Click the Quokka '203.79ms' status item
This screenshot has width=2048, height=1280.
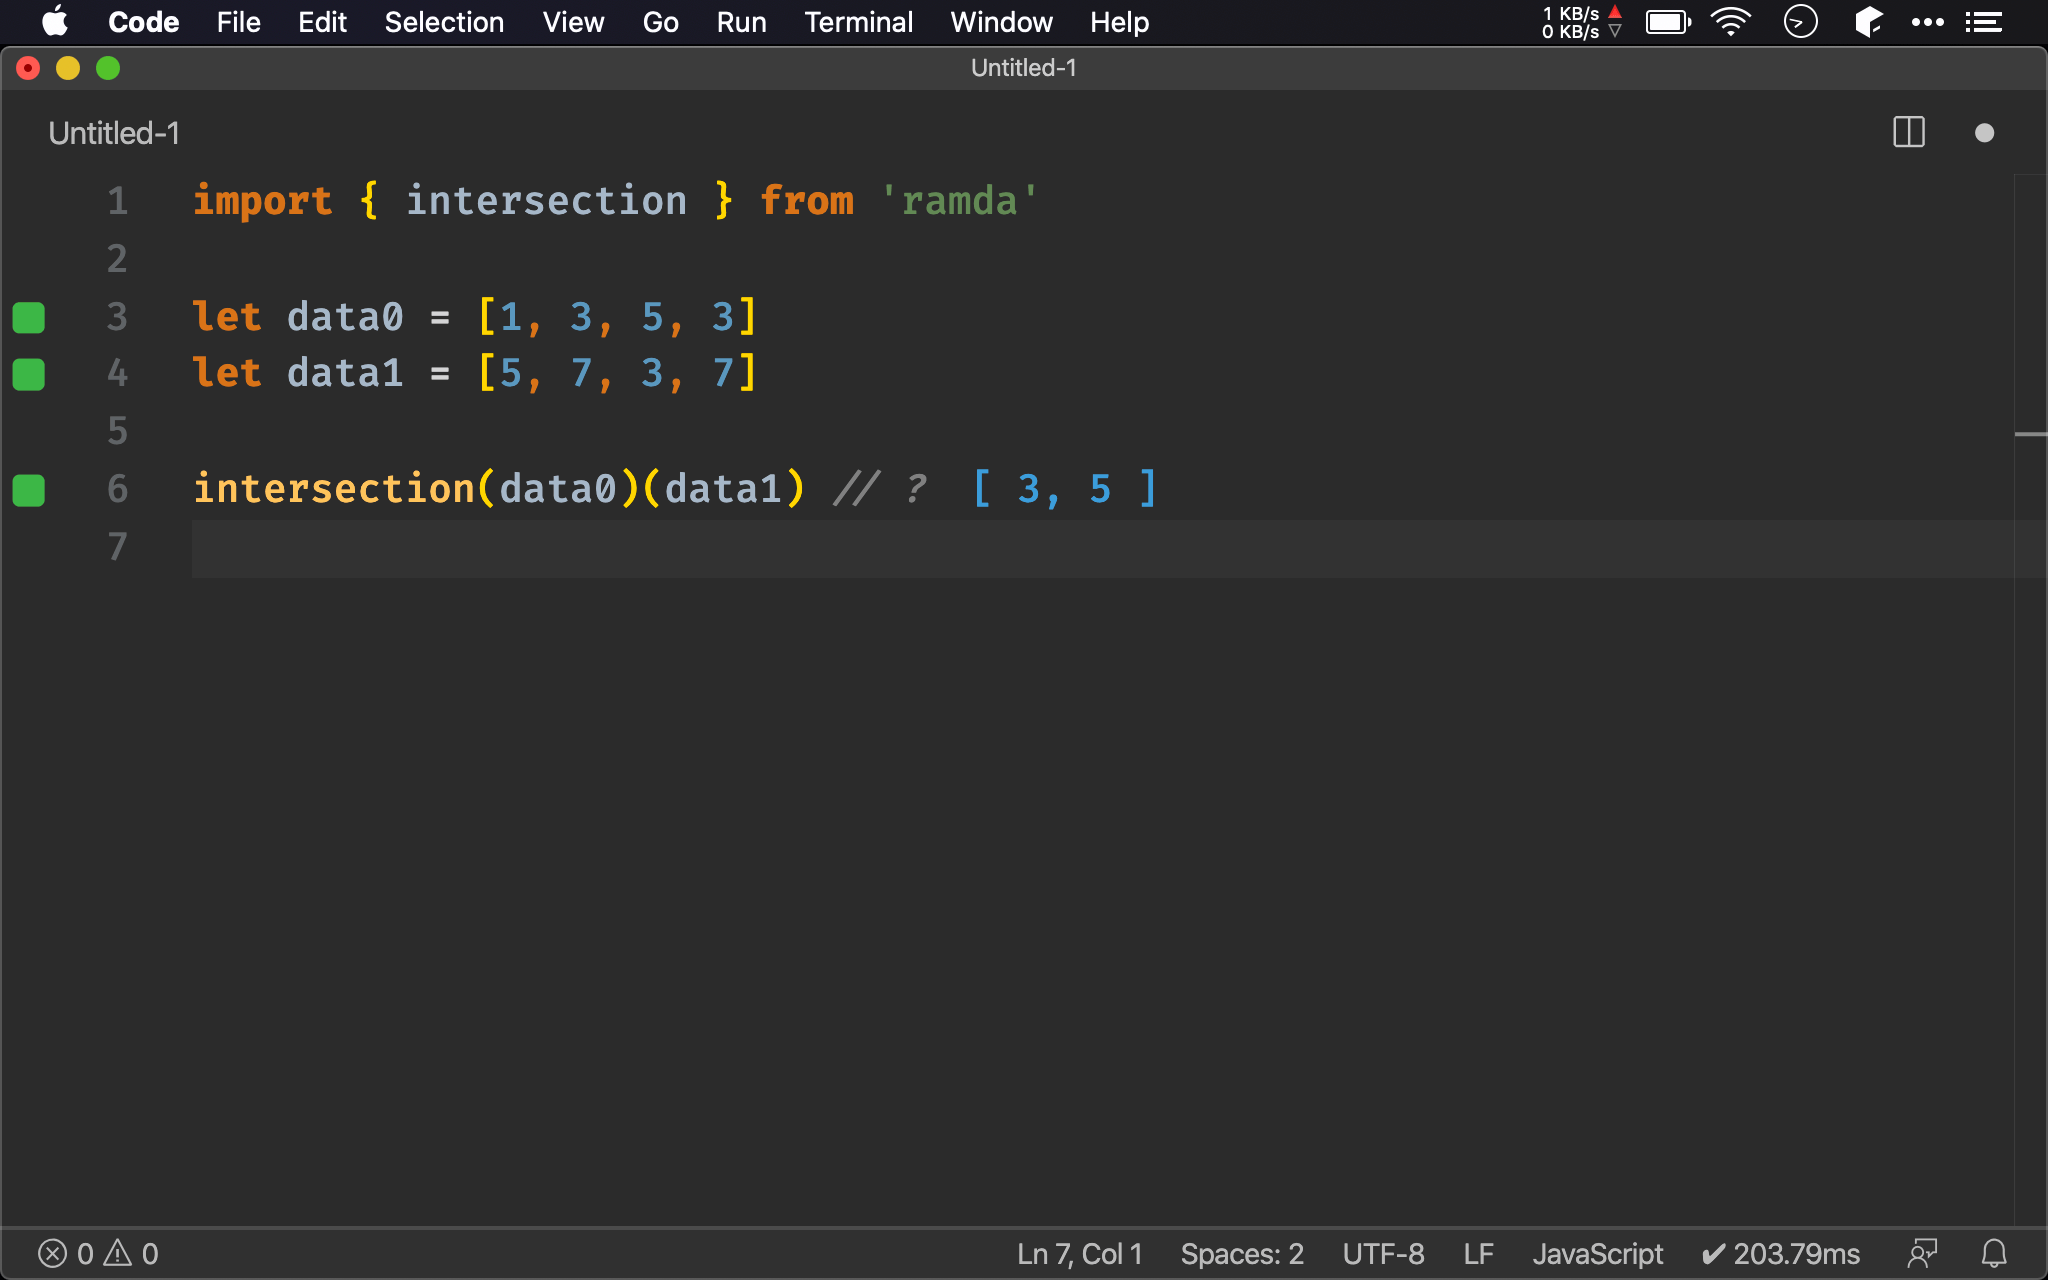click(x=1780, y=1254)
